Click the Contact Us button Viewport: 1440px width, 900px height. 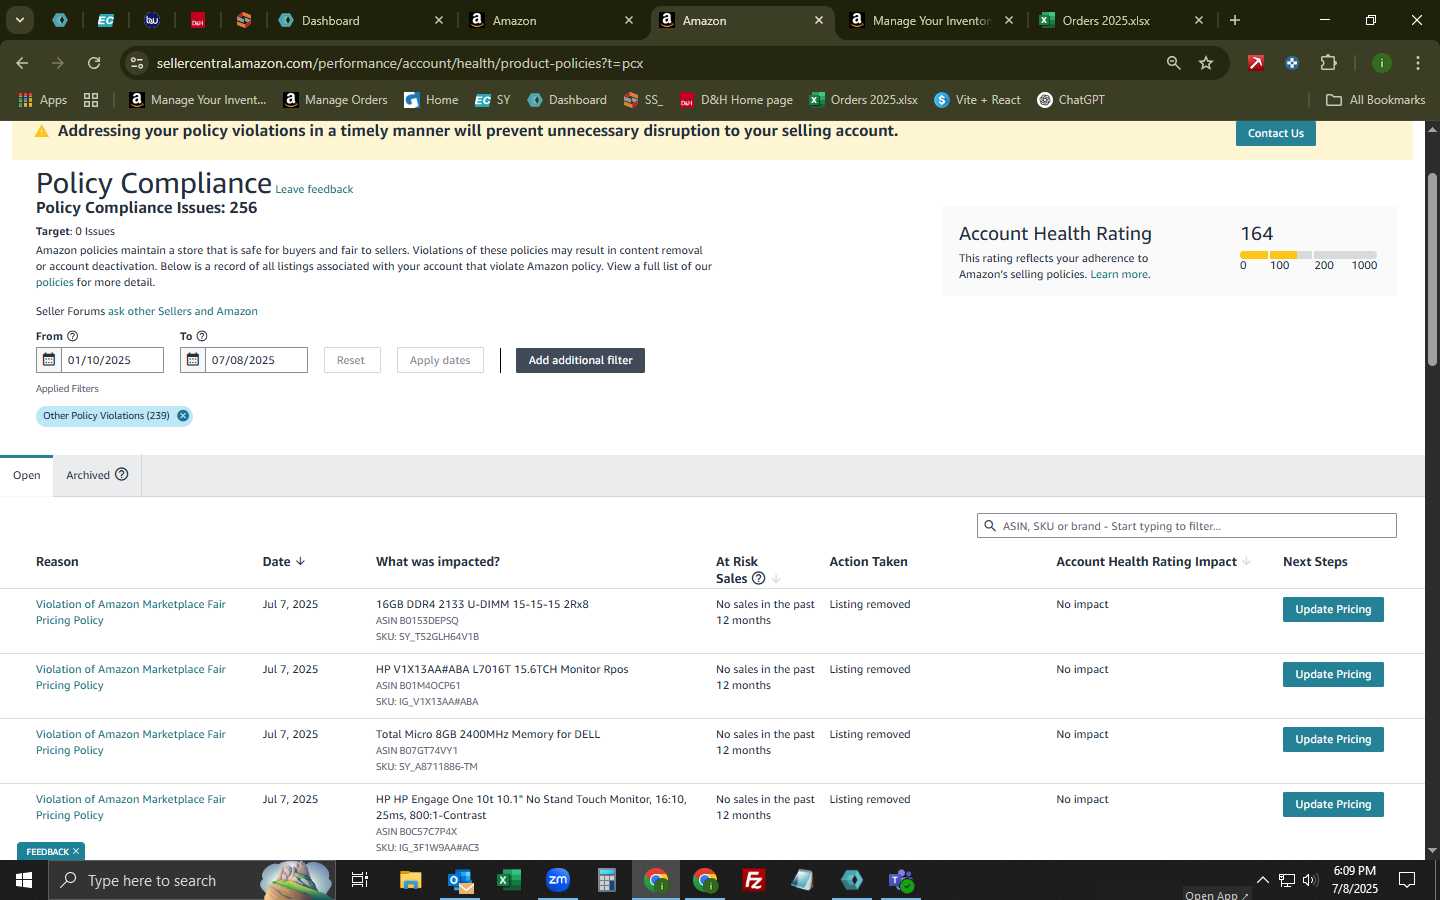pyautogui.click(x=1275, y=133)
